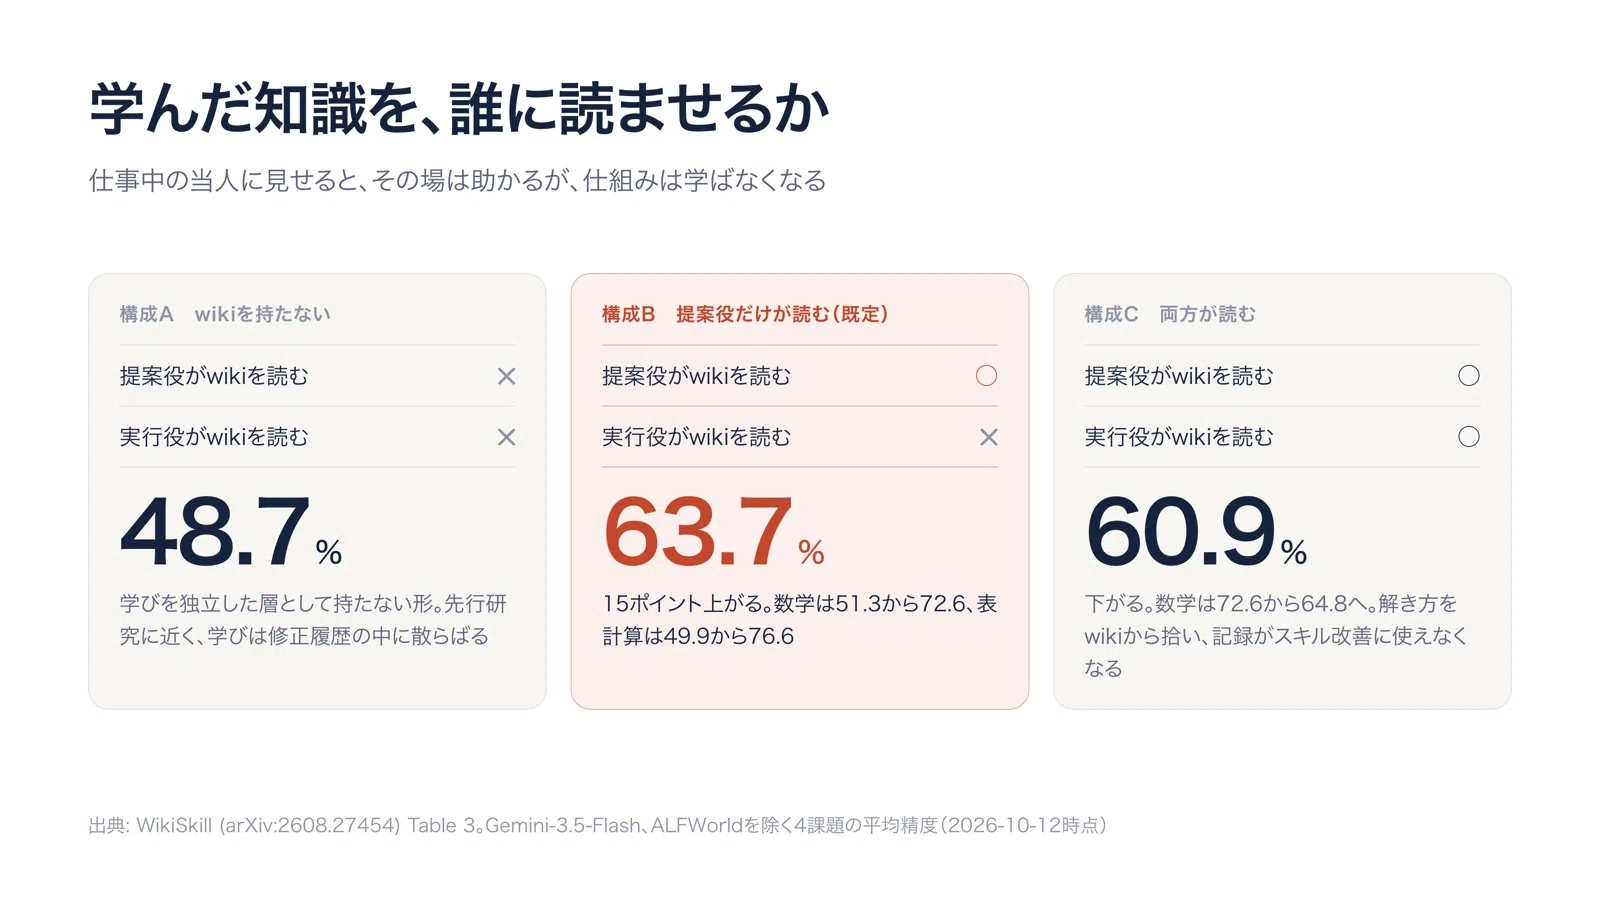Click the description starting 15ポイント上がる

(x=800, y=620)
